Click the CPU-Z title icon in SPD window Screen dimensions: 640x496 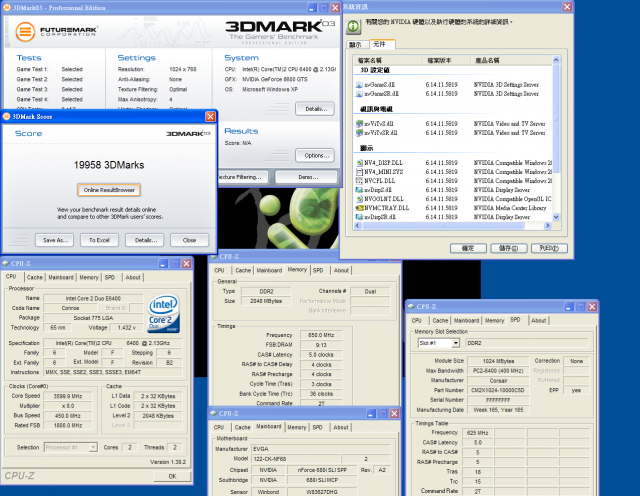411,307
